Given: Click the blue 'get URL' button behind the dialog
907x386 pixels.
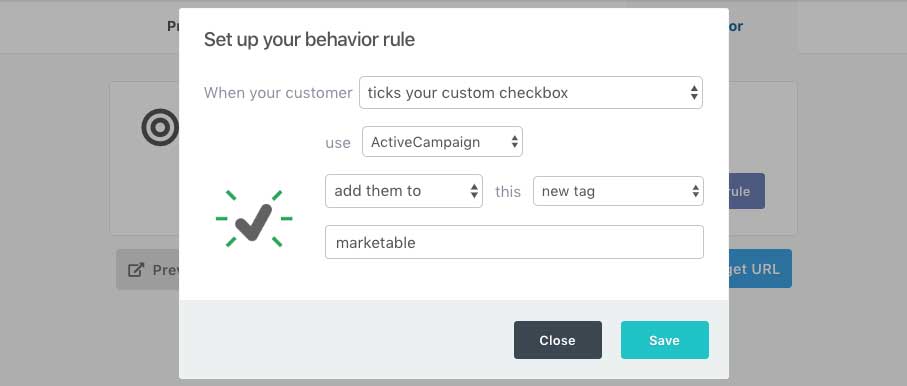Looking at the screenshot, I should tap(760, 269).
